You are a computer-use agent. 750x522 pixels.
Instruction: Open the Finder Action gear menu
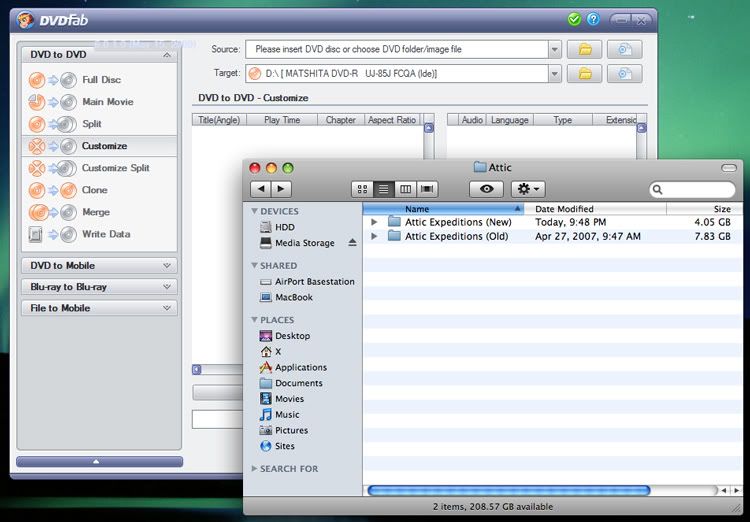pos(528,189)
